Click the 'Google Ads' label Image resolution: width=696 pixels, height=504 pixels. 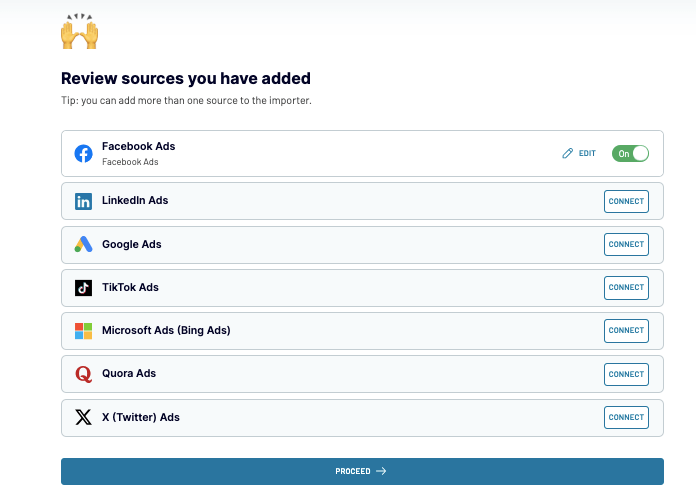pyautogui.click(x=131, y=244)
